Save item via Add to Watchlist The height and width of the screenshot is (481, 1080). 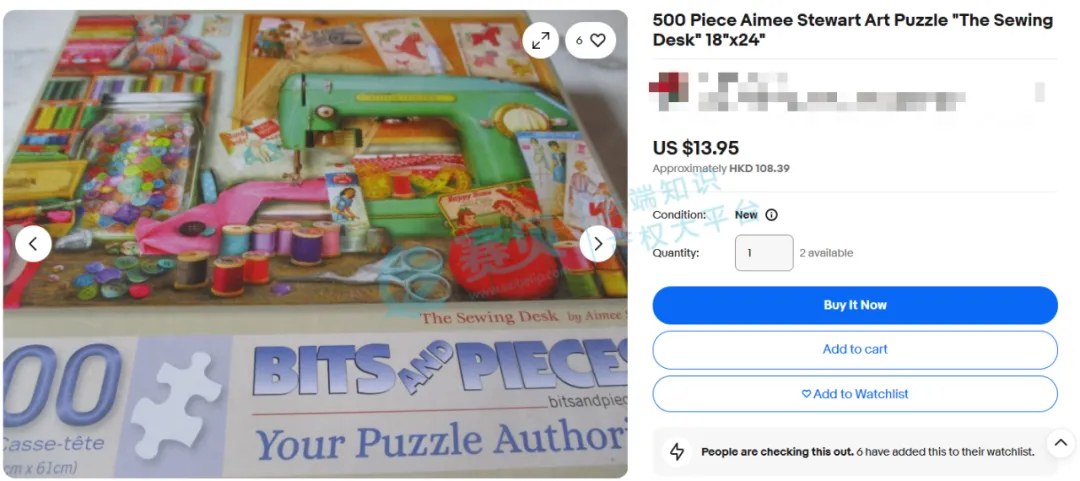pyautogui.click(x=855, y=394)
